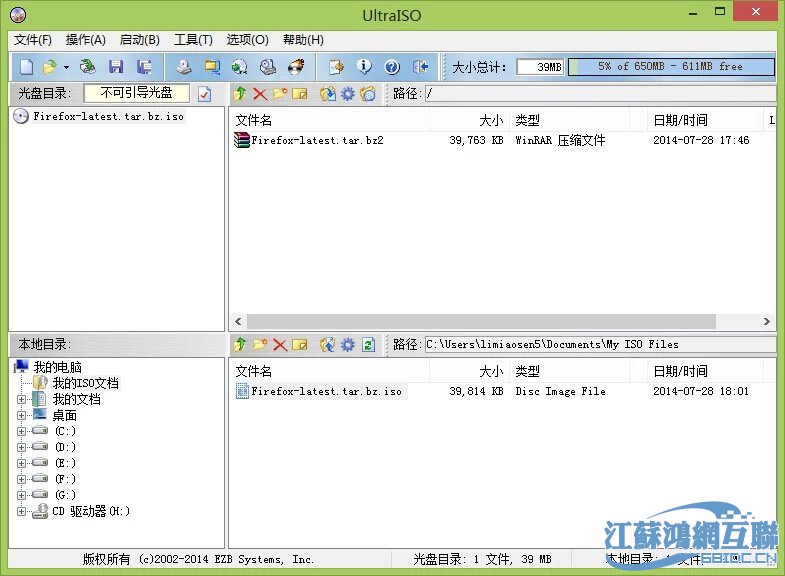Expand the 桌面 tree node
The height and width of the screenshot is (576, 785).
click(x=21, y=415)
